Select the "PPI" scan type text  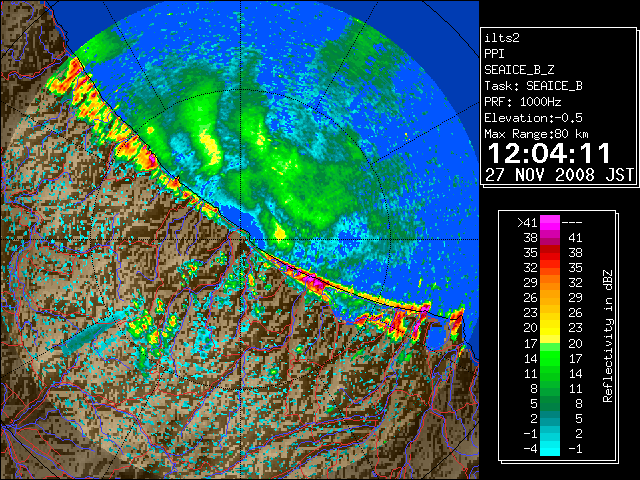(x=494, y=54)
